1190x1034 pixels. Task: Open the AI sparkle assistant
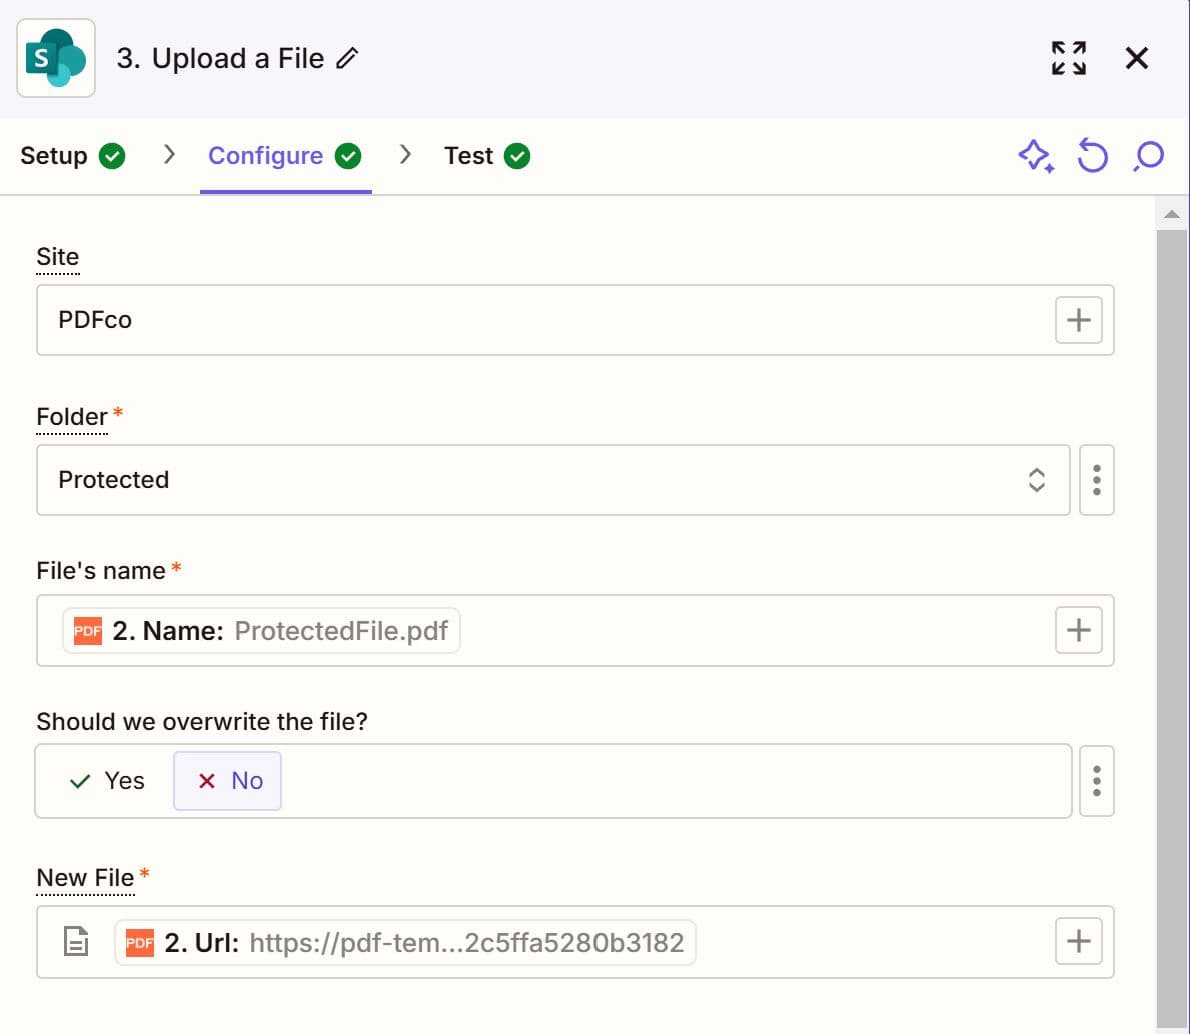(x=1036, y=156)
